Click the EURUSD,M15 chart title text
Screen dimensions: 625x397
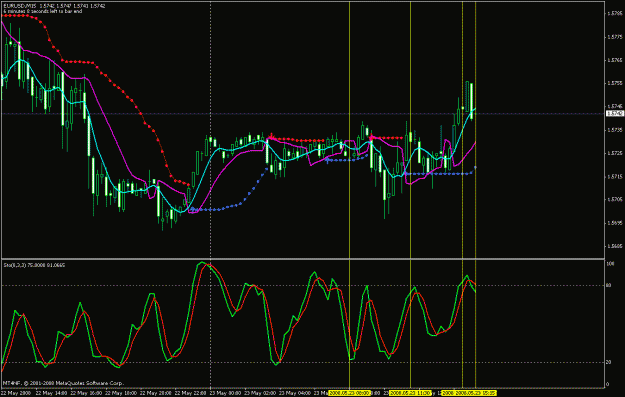20,6
